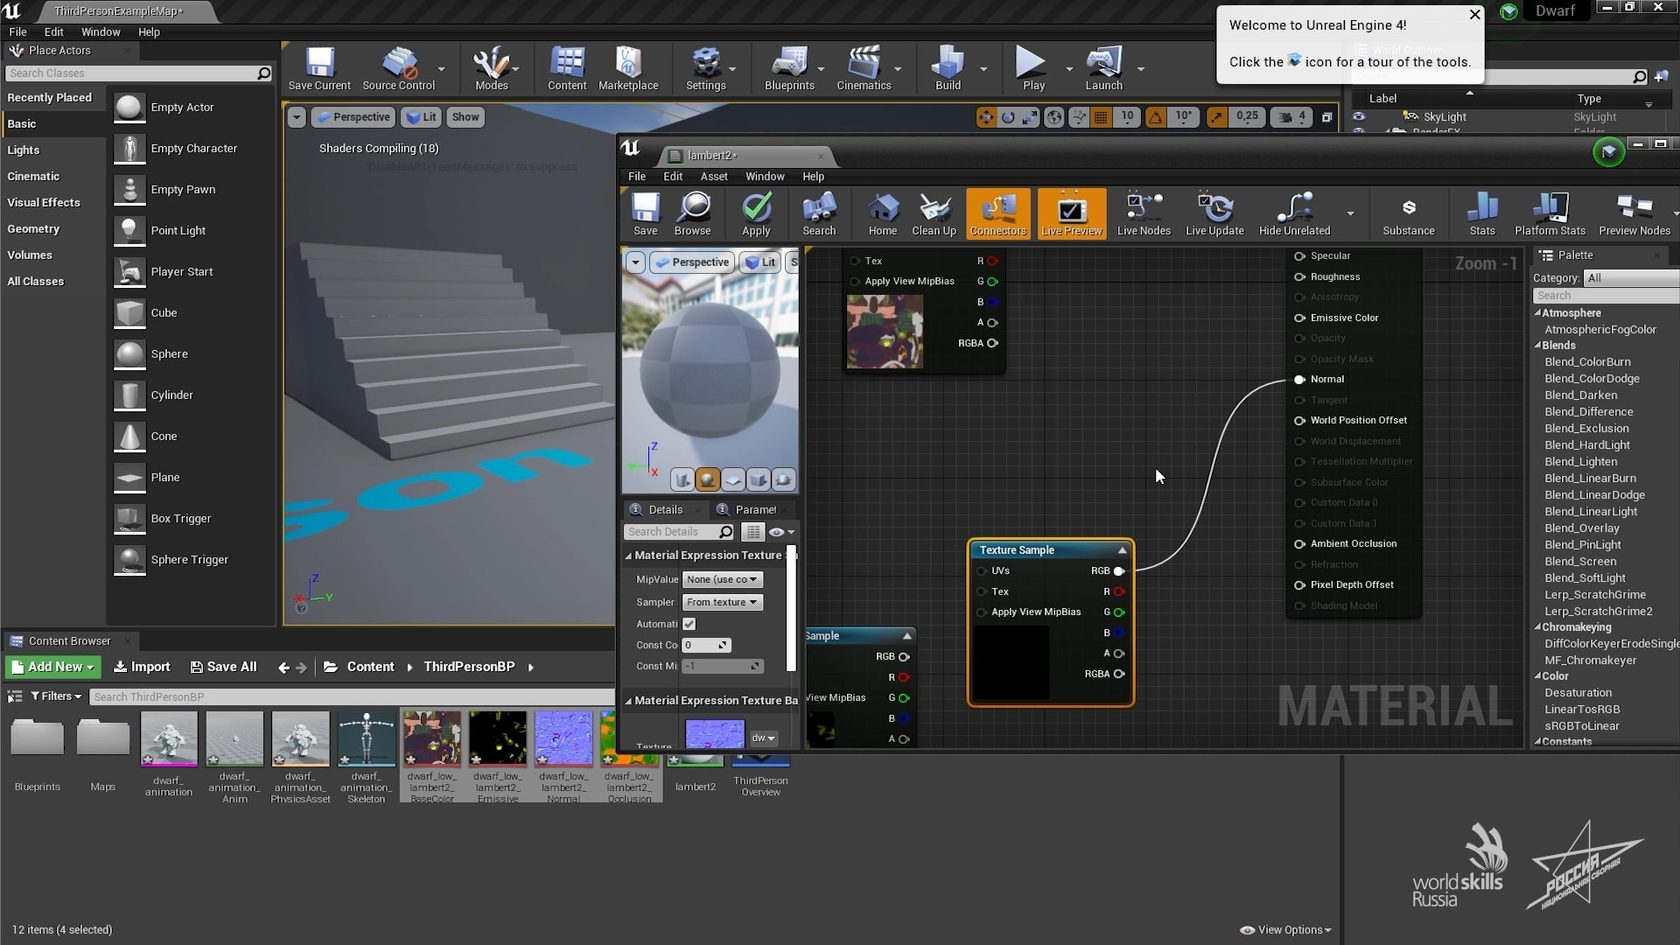The image size is (1680, 945).
Task: Toggle Live Nodes
Action: coord(1143,214)
